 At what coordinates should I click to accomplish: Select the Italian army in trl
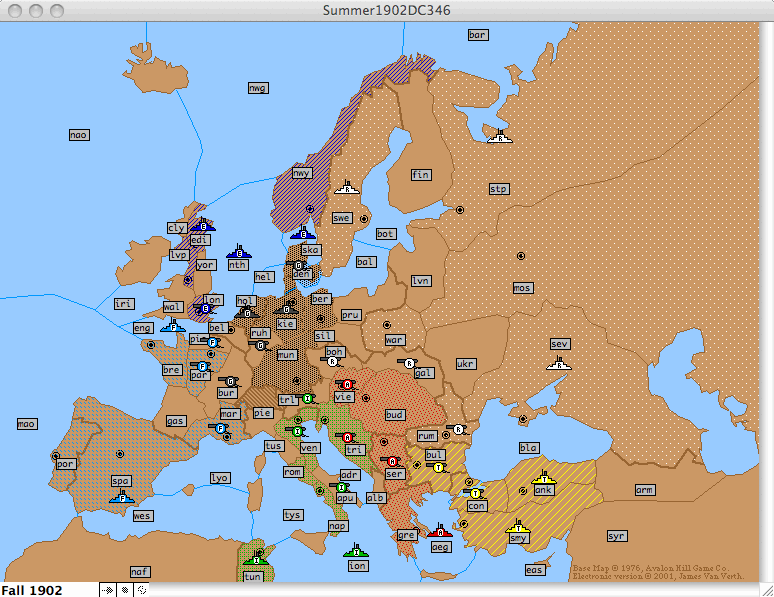click(307, 398)
